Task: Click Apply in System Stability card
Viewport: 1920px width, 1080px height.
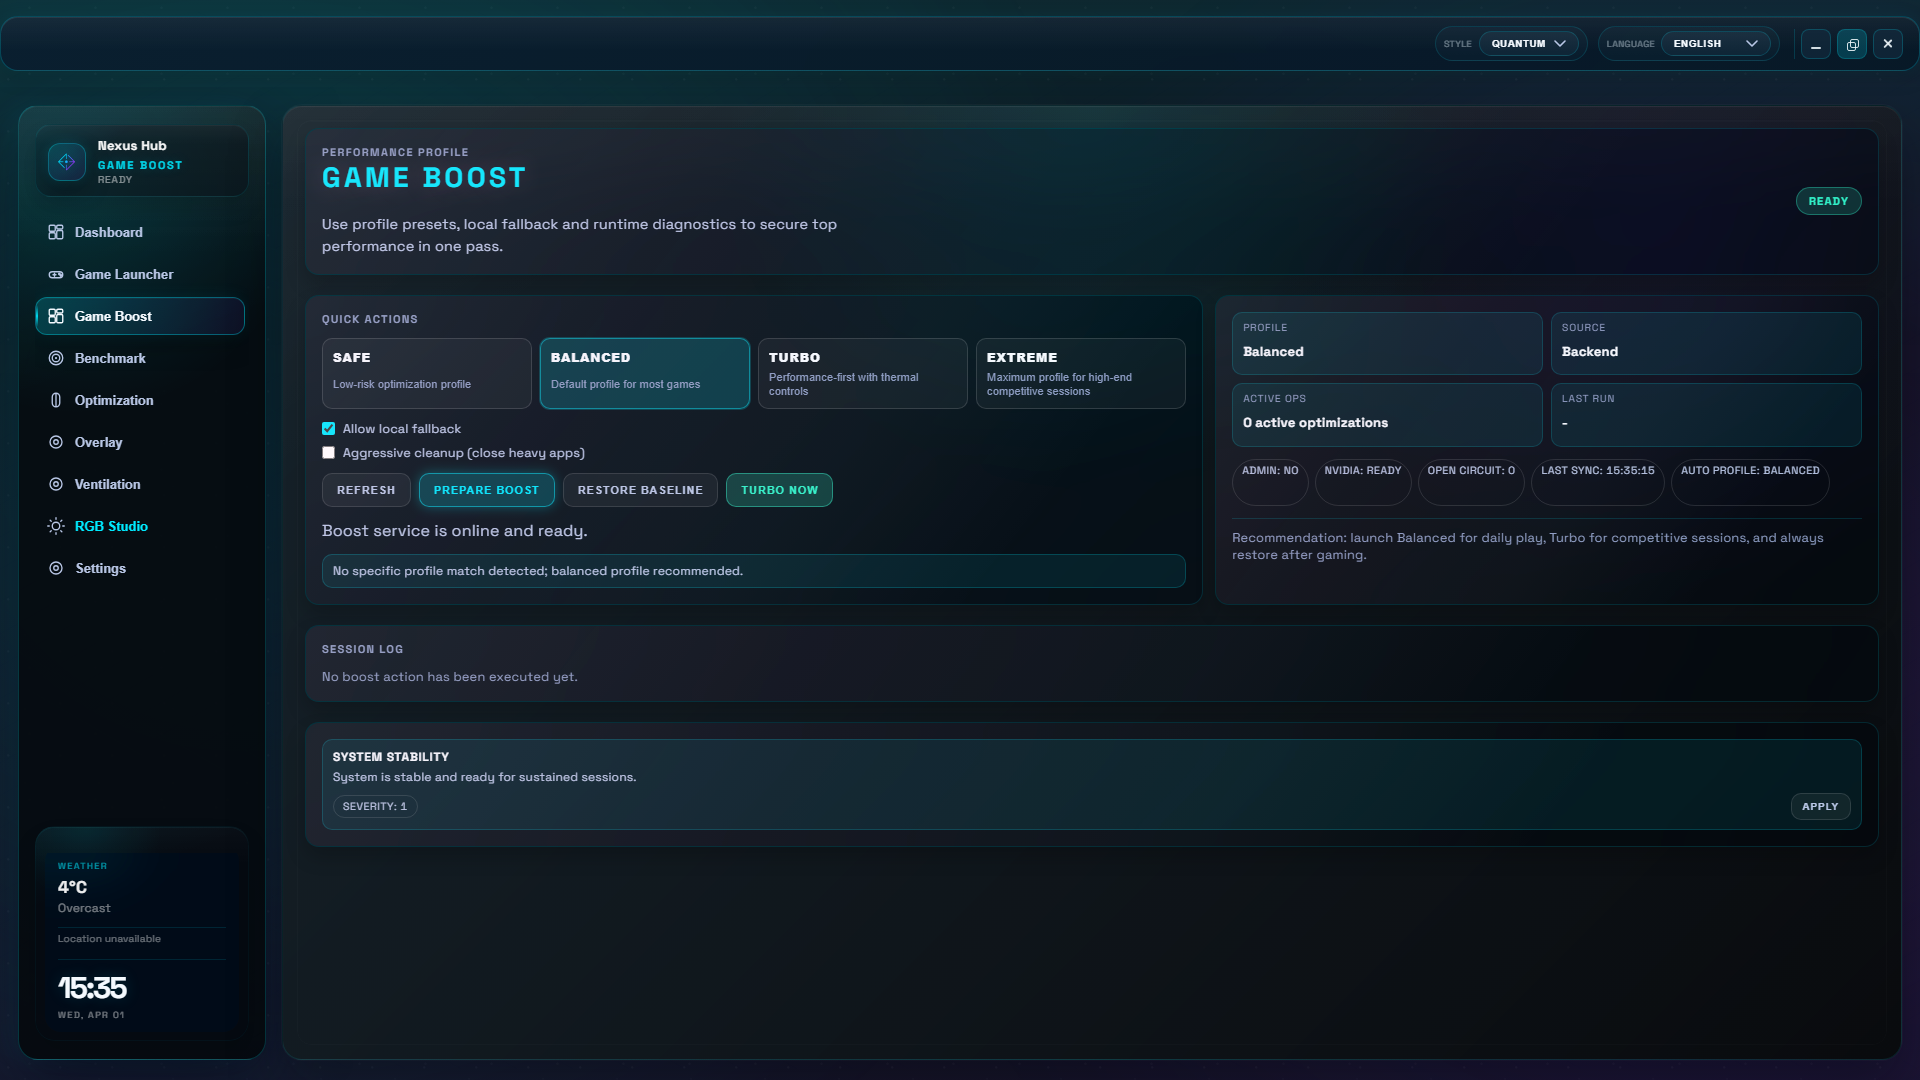Action: [x=1819, y=807]
